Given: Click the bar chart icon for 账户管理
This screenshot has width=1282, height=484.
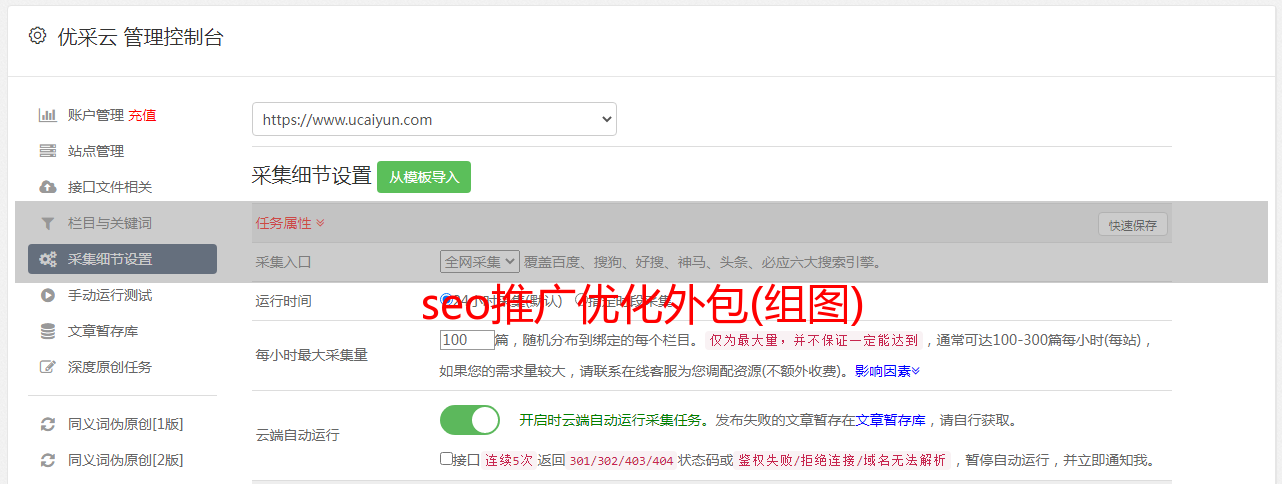Looking at the screenshot, I should pyautogui.click(x=47, y=115).
